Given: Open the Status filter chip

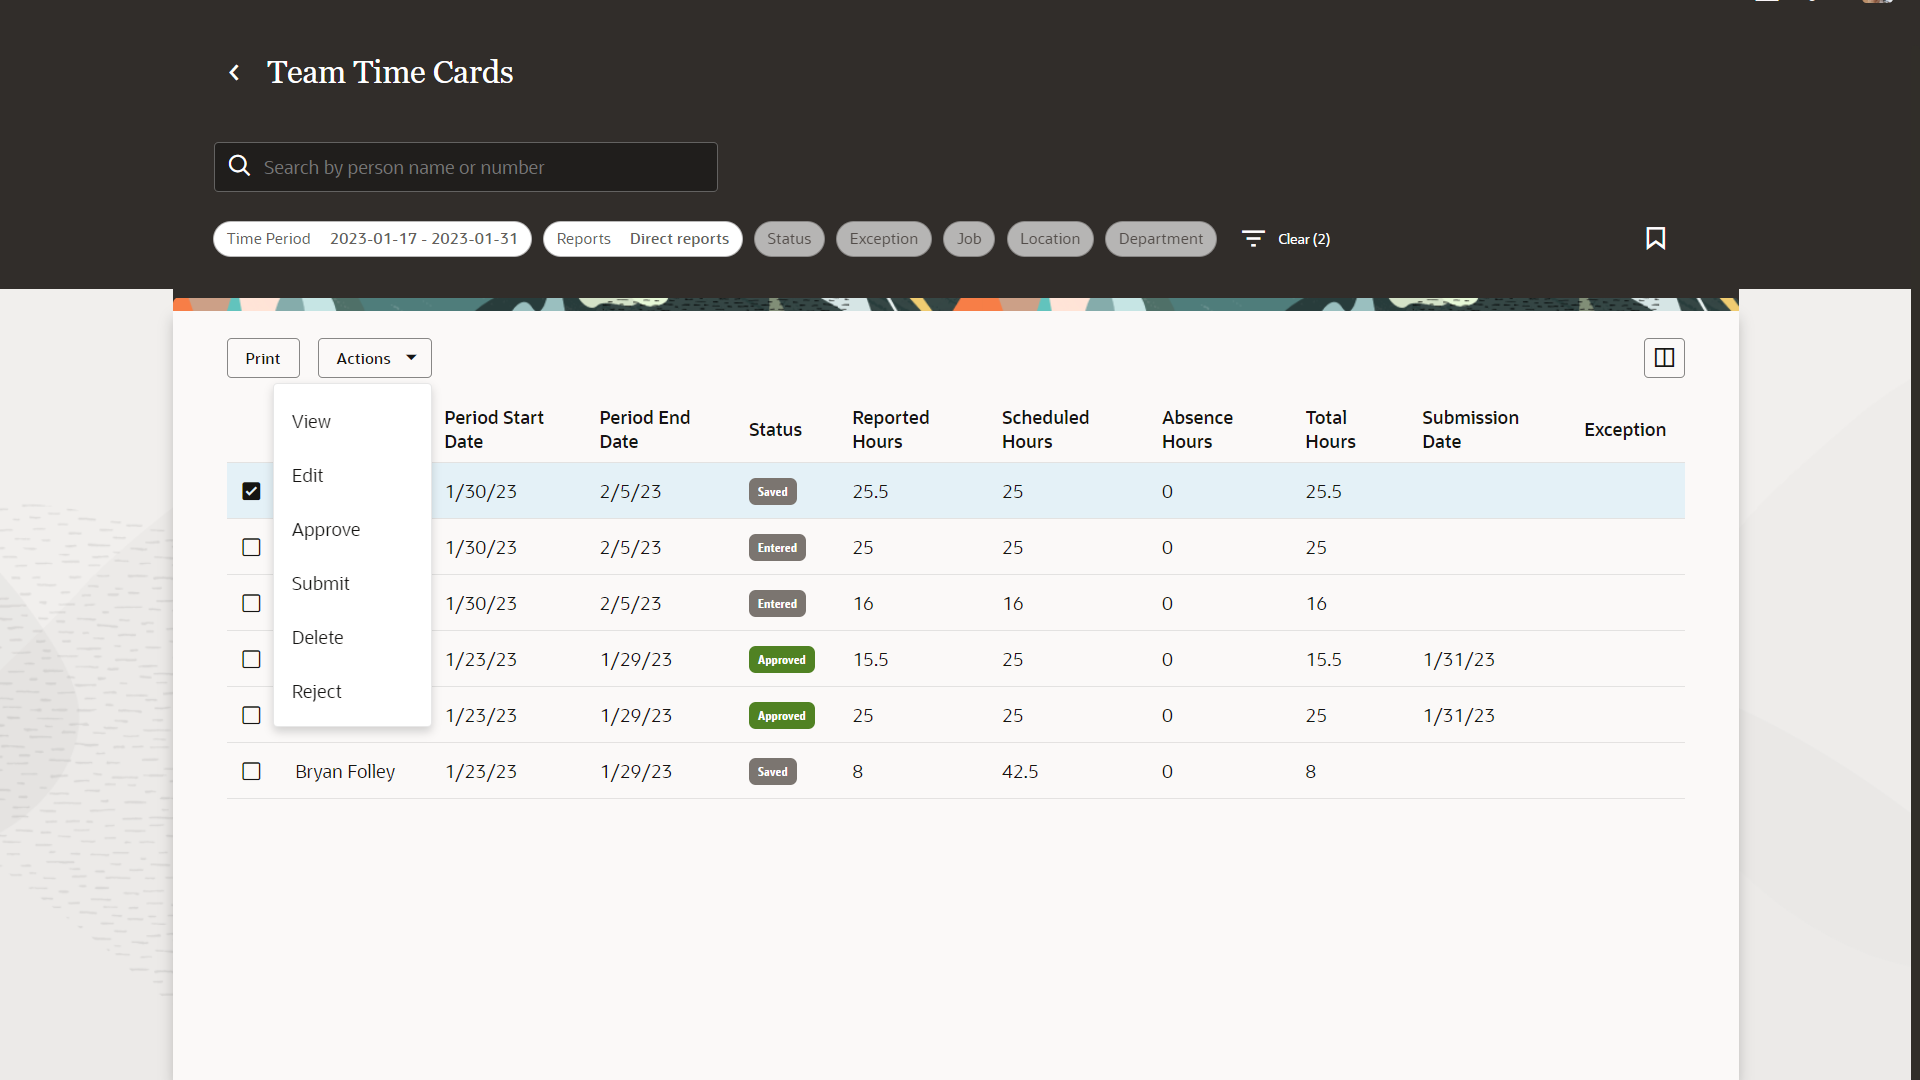Looking at the screenshot, I should [789, 238].
